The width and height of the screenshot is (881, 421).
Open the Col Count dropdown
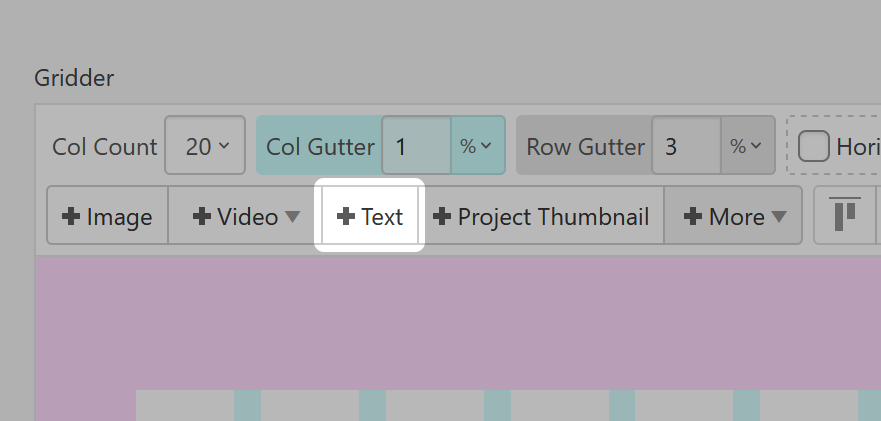[x=208, y=147]
